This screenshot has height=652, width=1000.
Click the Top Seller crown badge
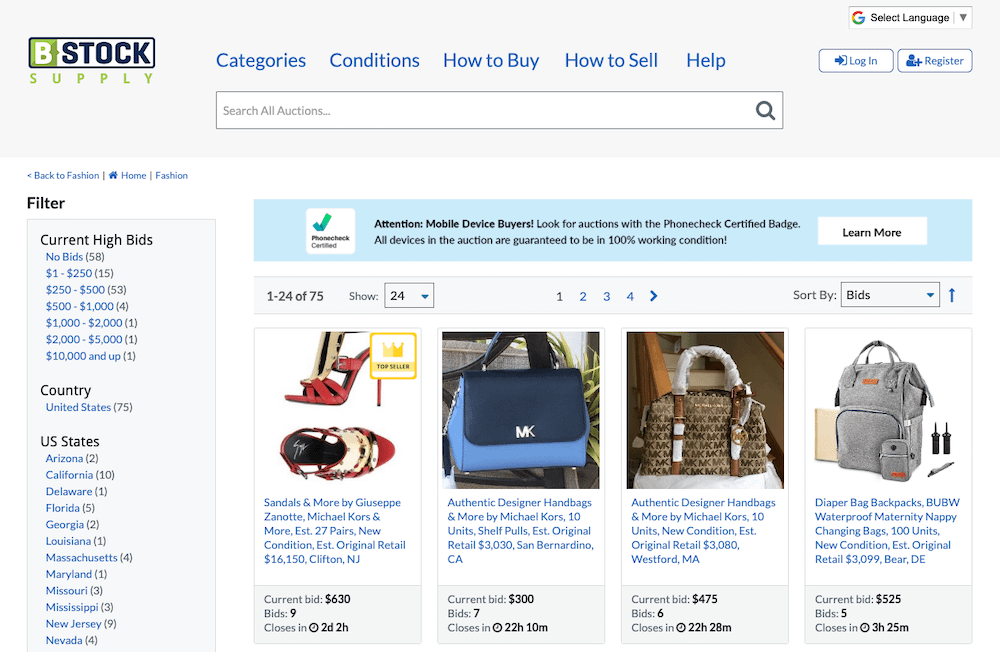[x=393, y=356]
